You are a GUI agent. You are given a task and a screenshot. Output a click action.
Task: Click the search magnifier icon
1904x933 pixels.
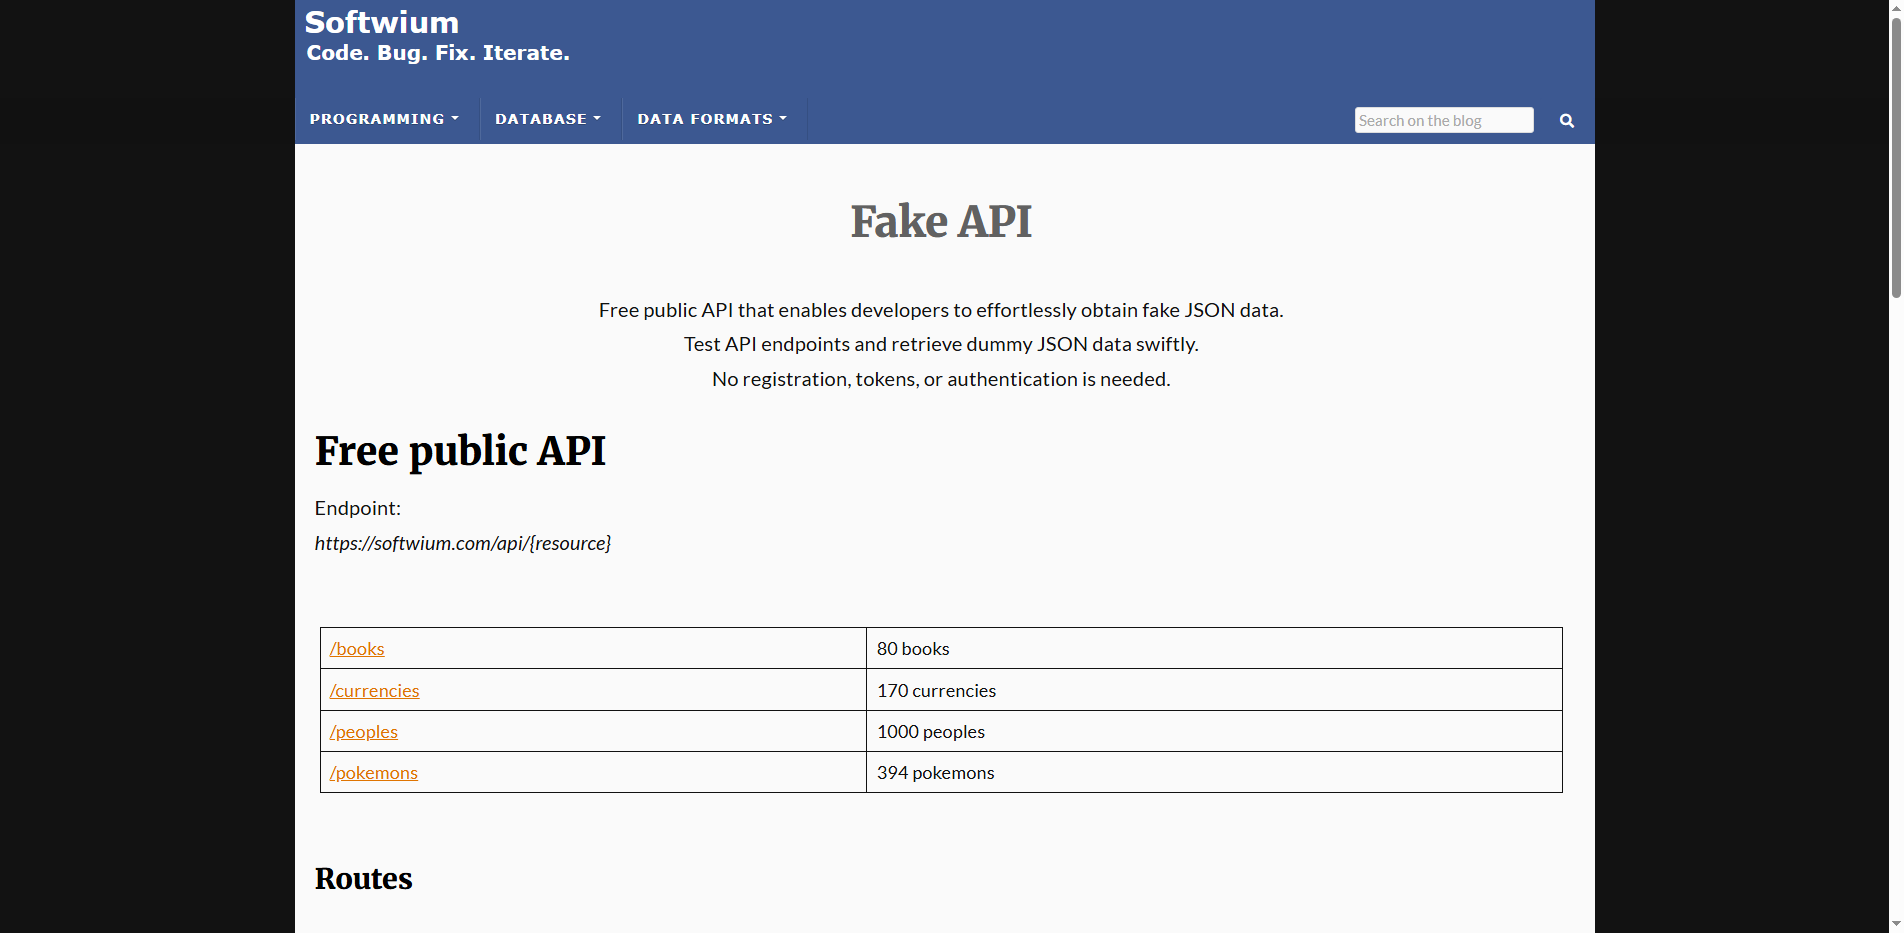coord(1566,120)
